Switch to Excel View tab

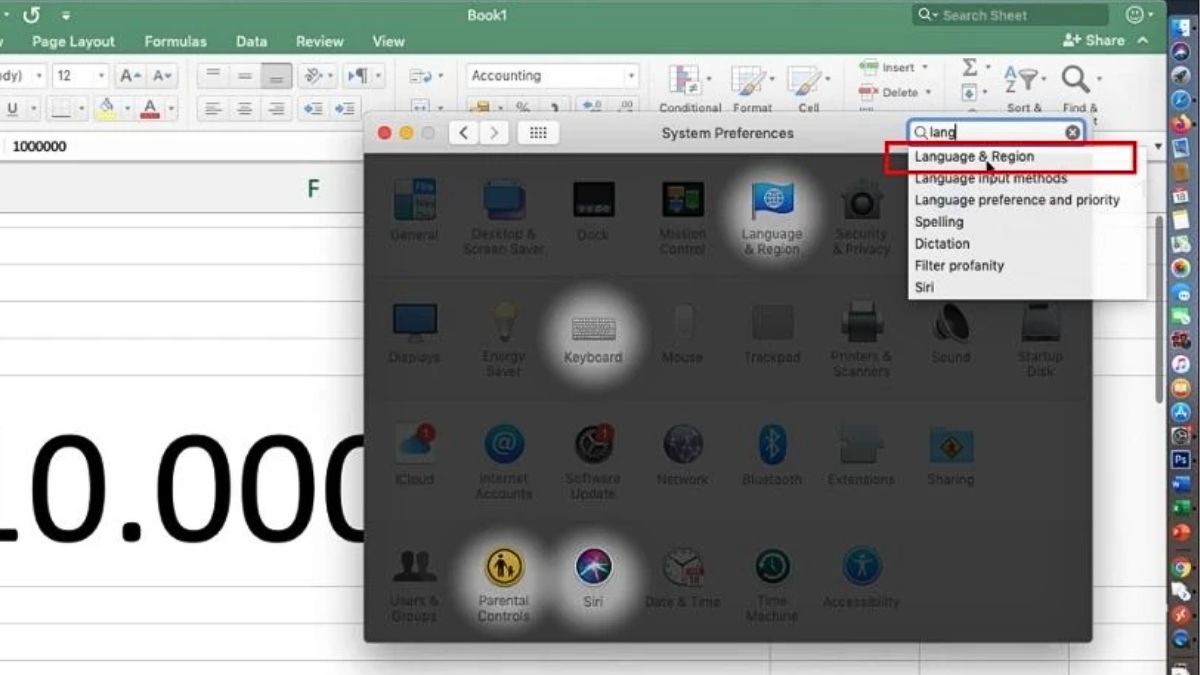pos(388,42)
